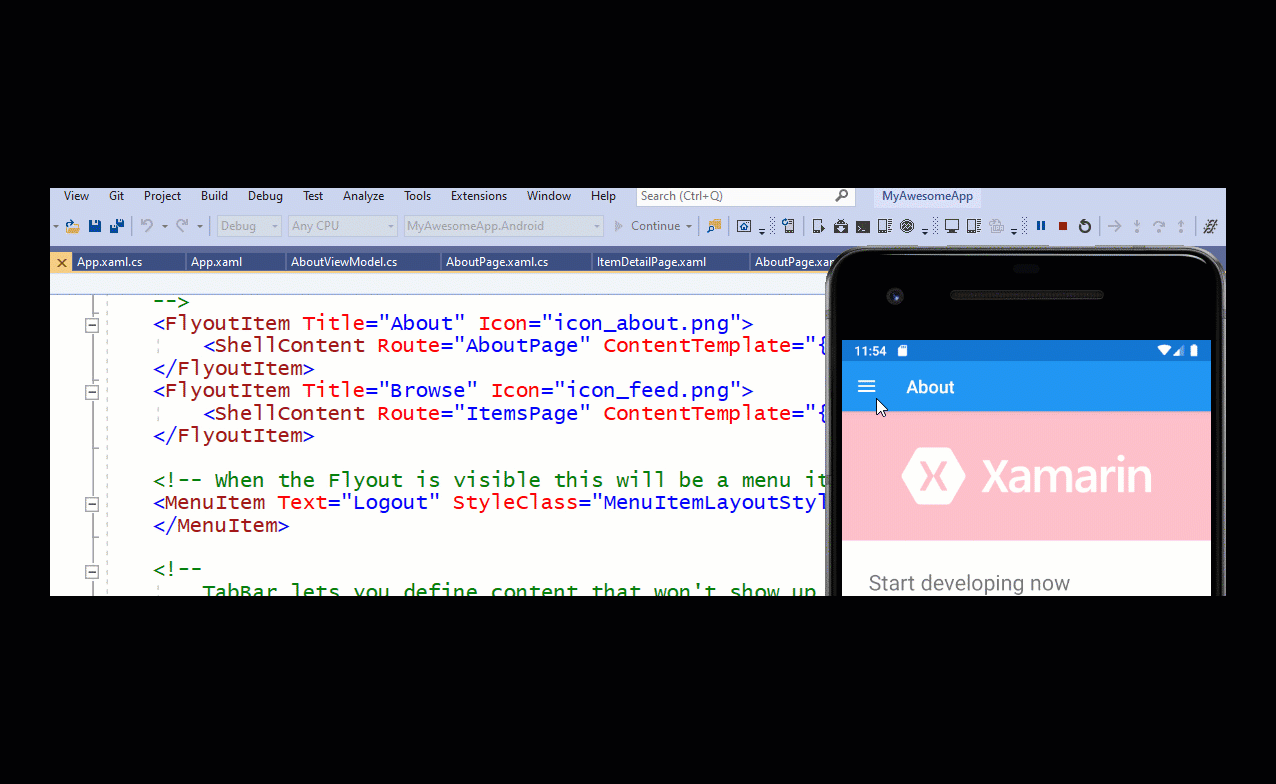Open the Test menu
The width and height of the screenshot is (1276, 784).
[x=313, y=196]
